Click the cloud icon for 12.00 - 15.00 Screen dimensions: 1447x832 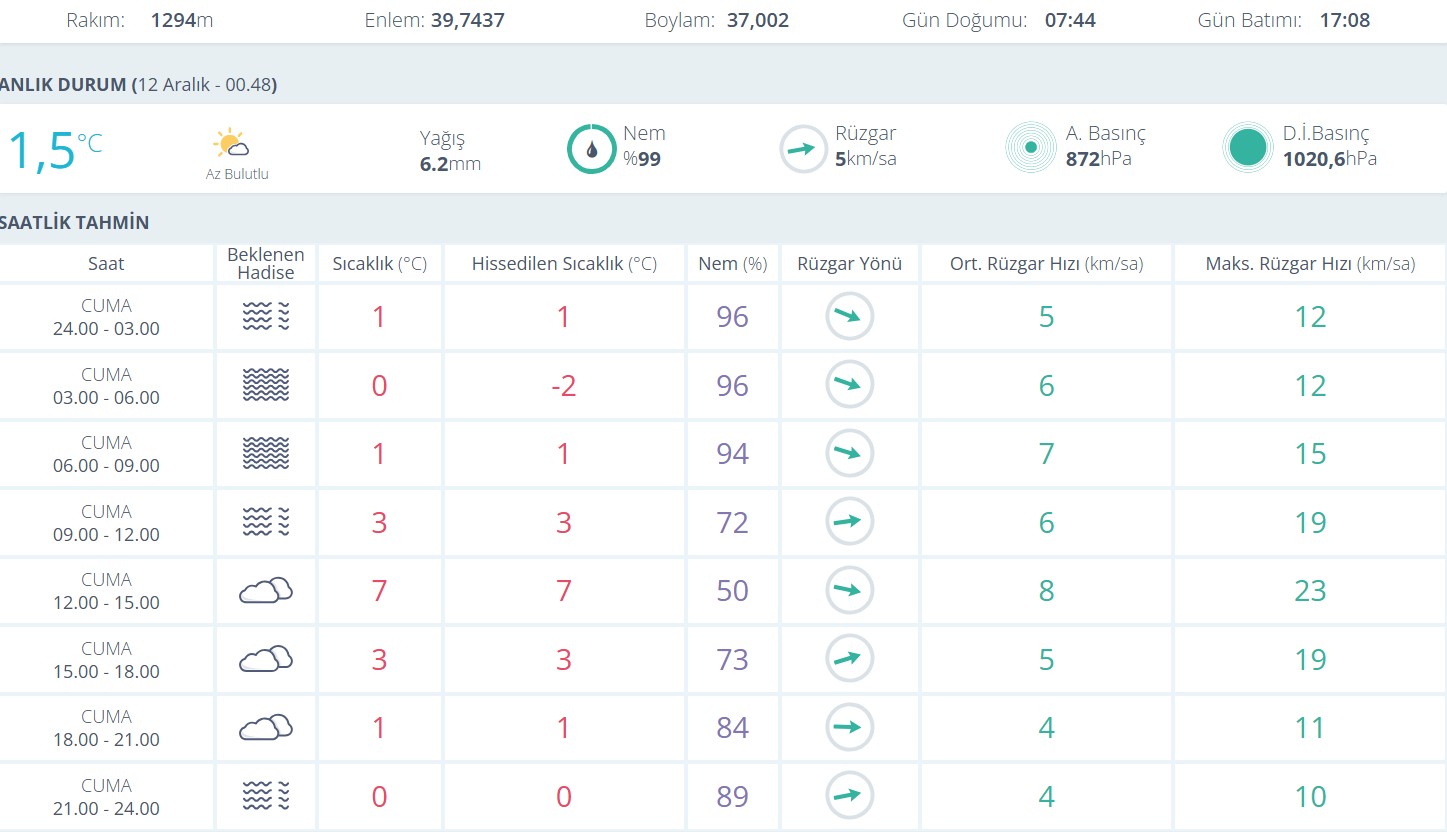click(266, 590)
